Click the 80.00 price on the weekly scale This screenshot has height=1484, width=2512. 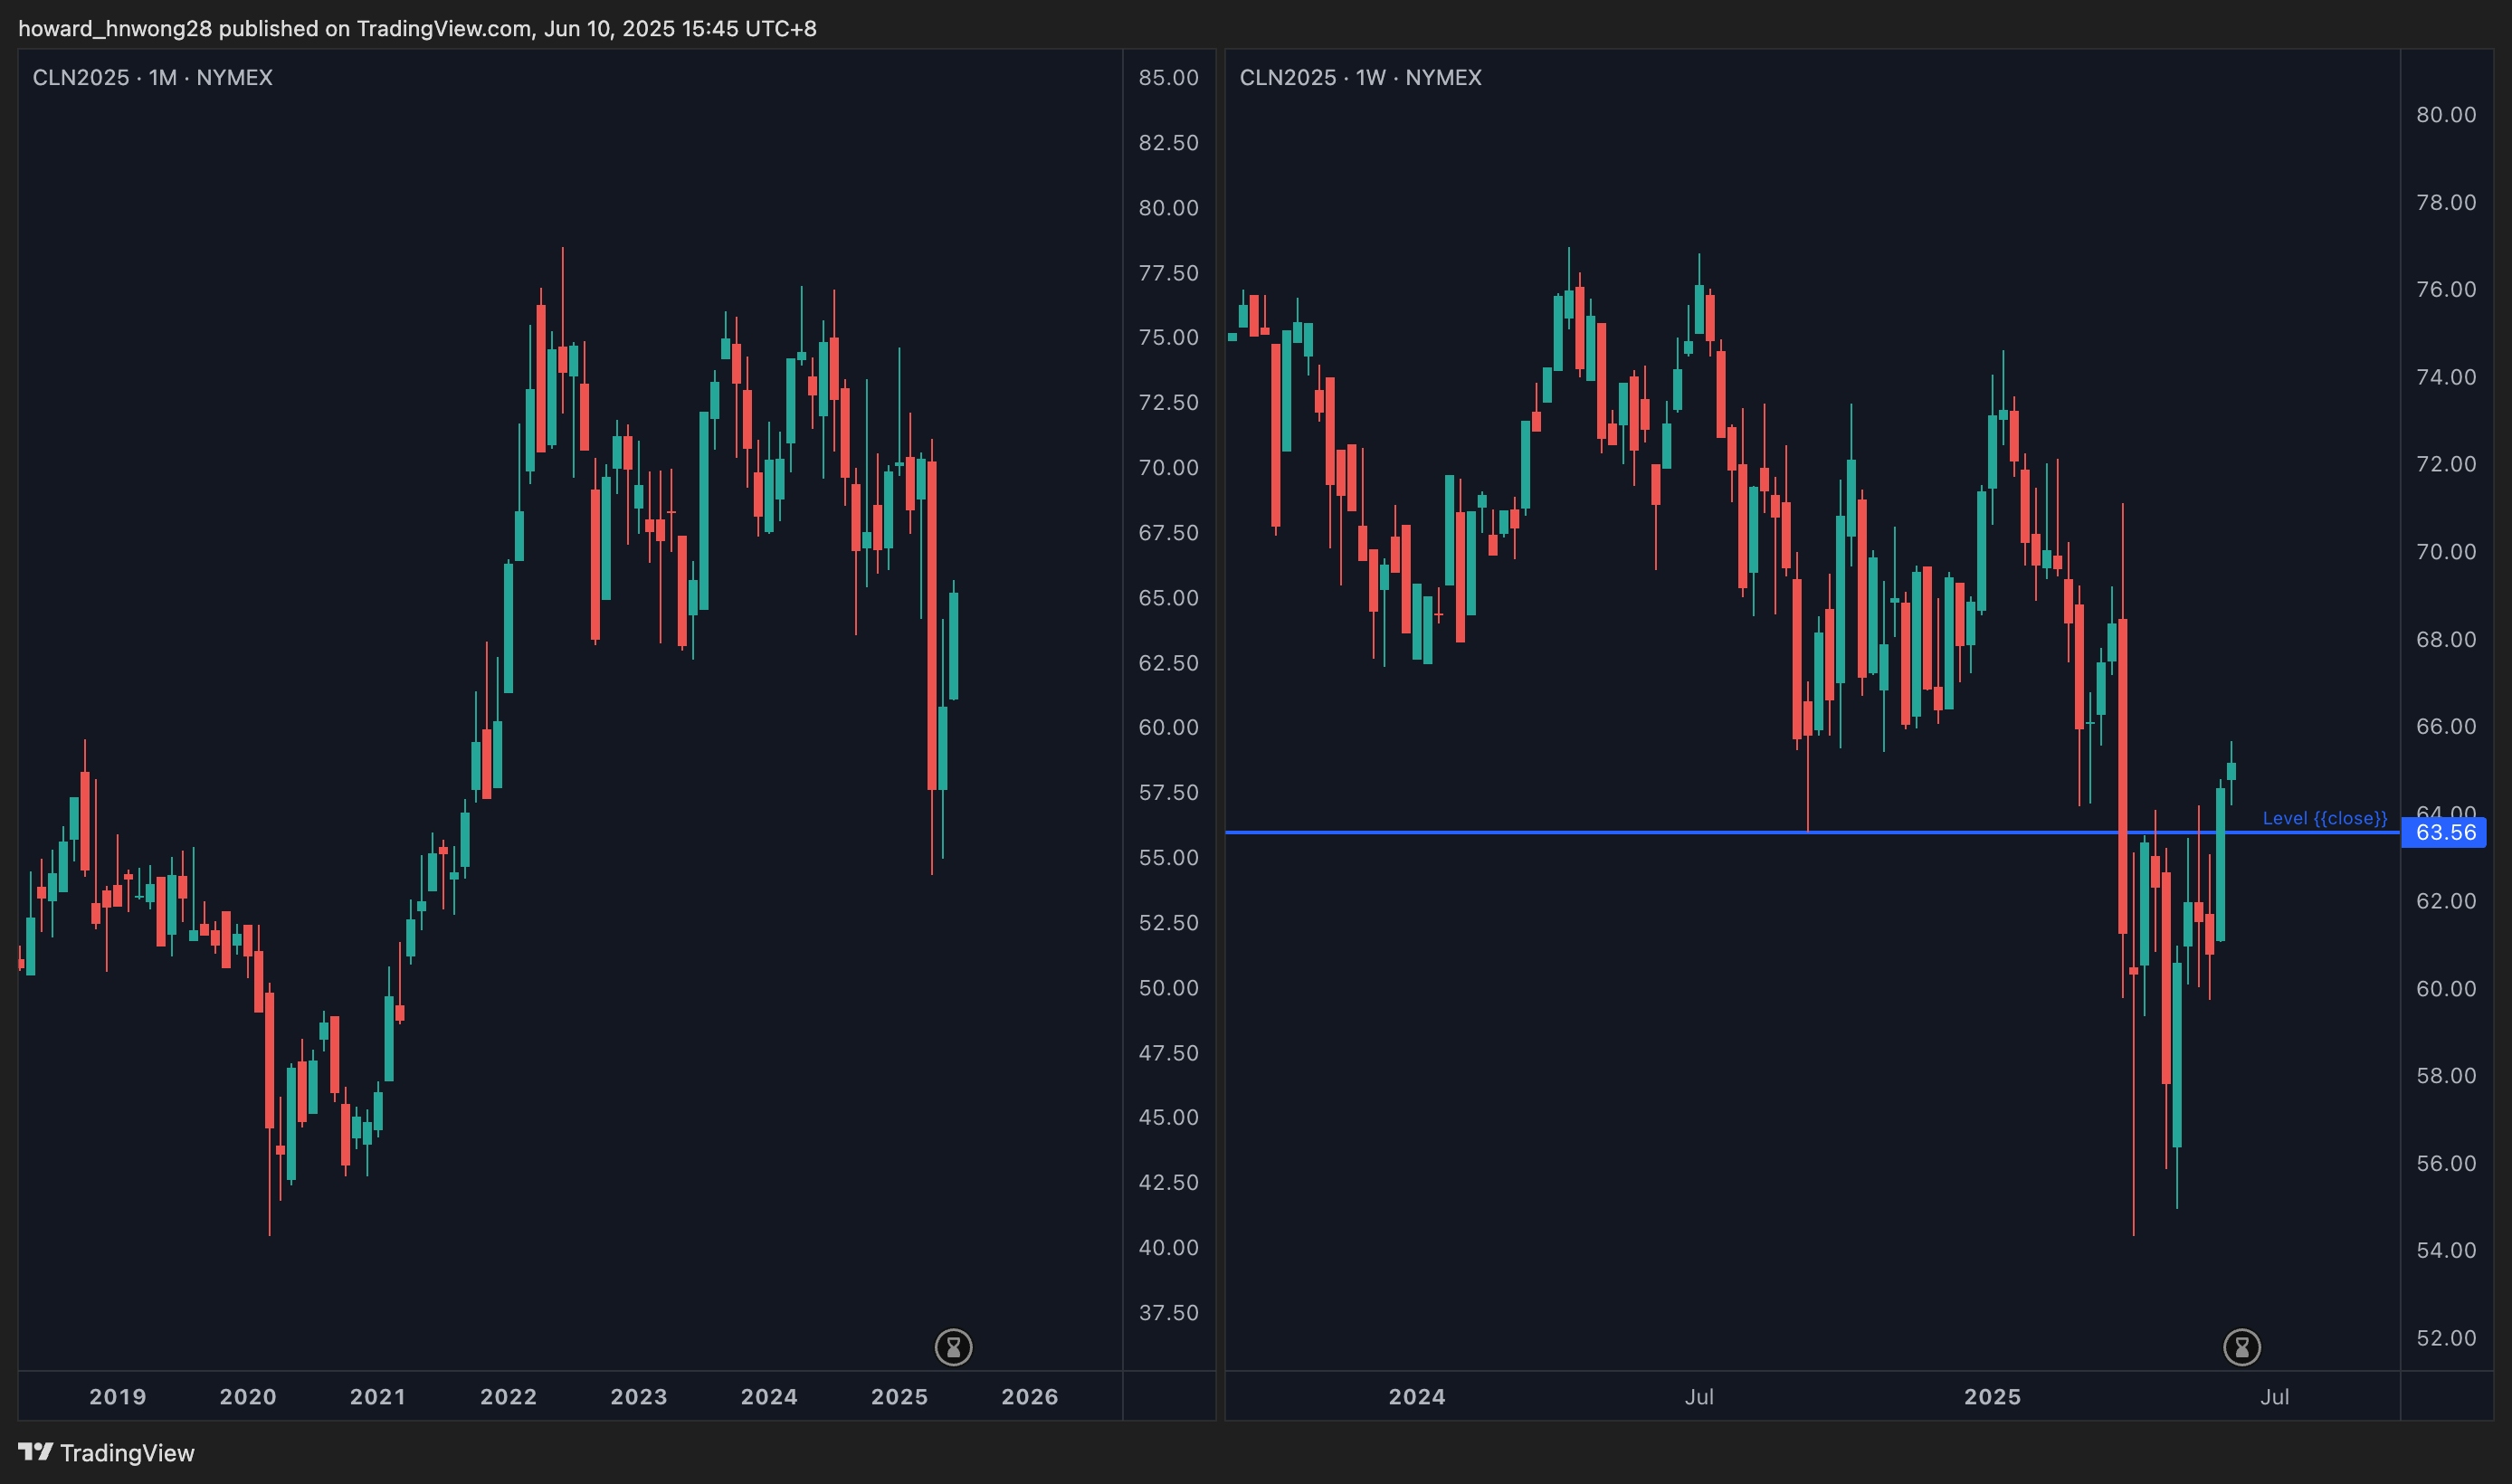coord(2446,114)
